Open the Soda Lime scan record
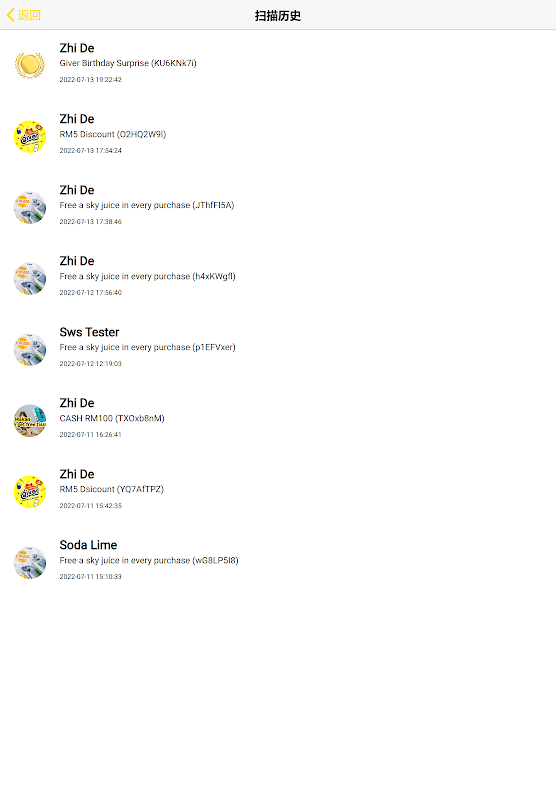The image size is (556, 800). coord(278,562)
